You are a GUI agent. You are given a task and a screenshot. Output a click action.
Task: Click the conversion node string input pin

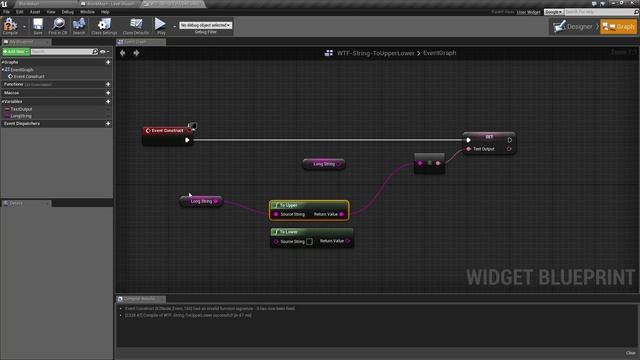point(420,163)
